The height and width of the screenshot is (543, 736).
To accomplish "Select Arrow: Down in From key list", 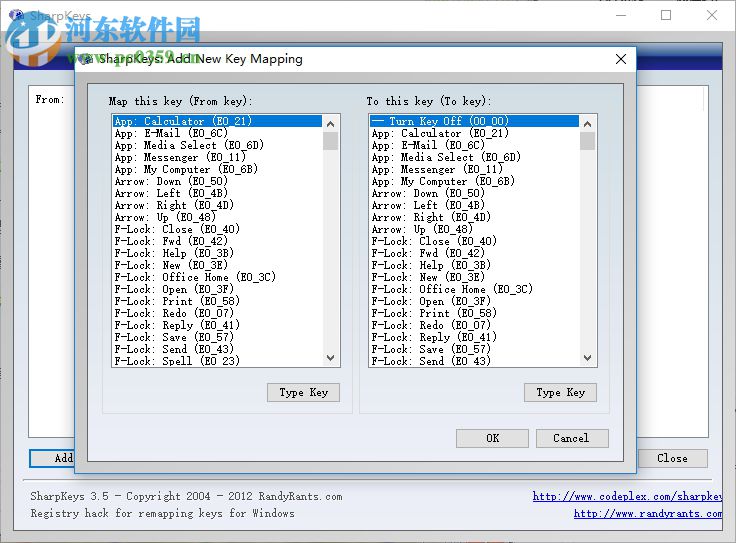I will click(217, 182).
